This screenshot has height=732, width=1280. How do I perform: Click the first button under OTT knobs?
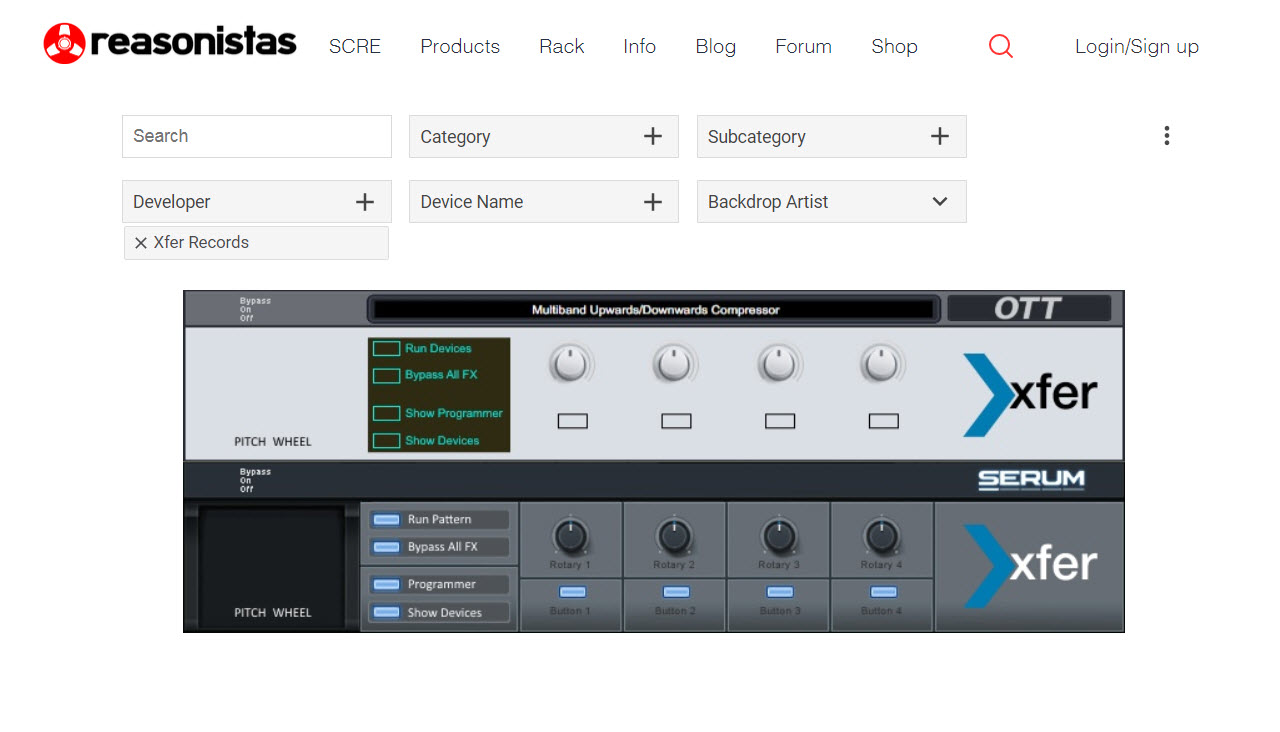pyautogui.click(x=572, y=421)
